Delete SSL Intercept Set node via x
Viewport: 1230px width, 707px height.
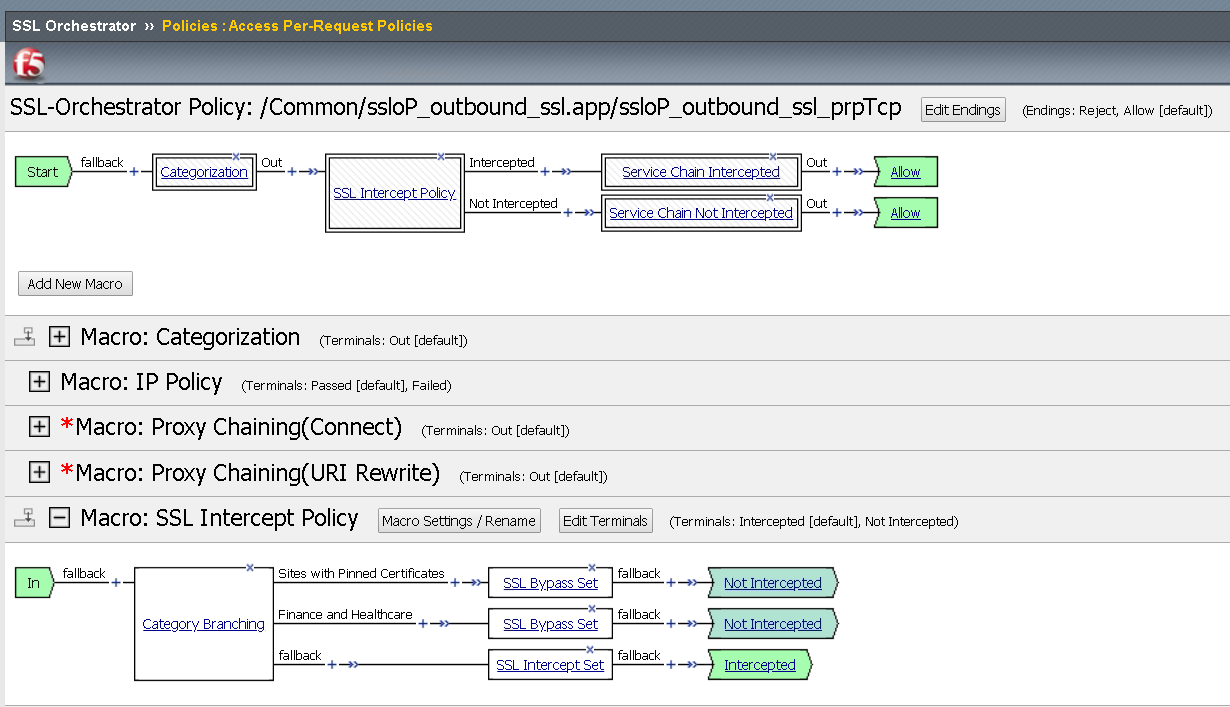[x=591, y=649]
